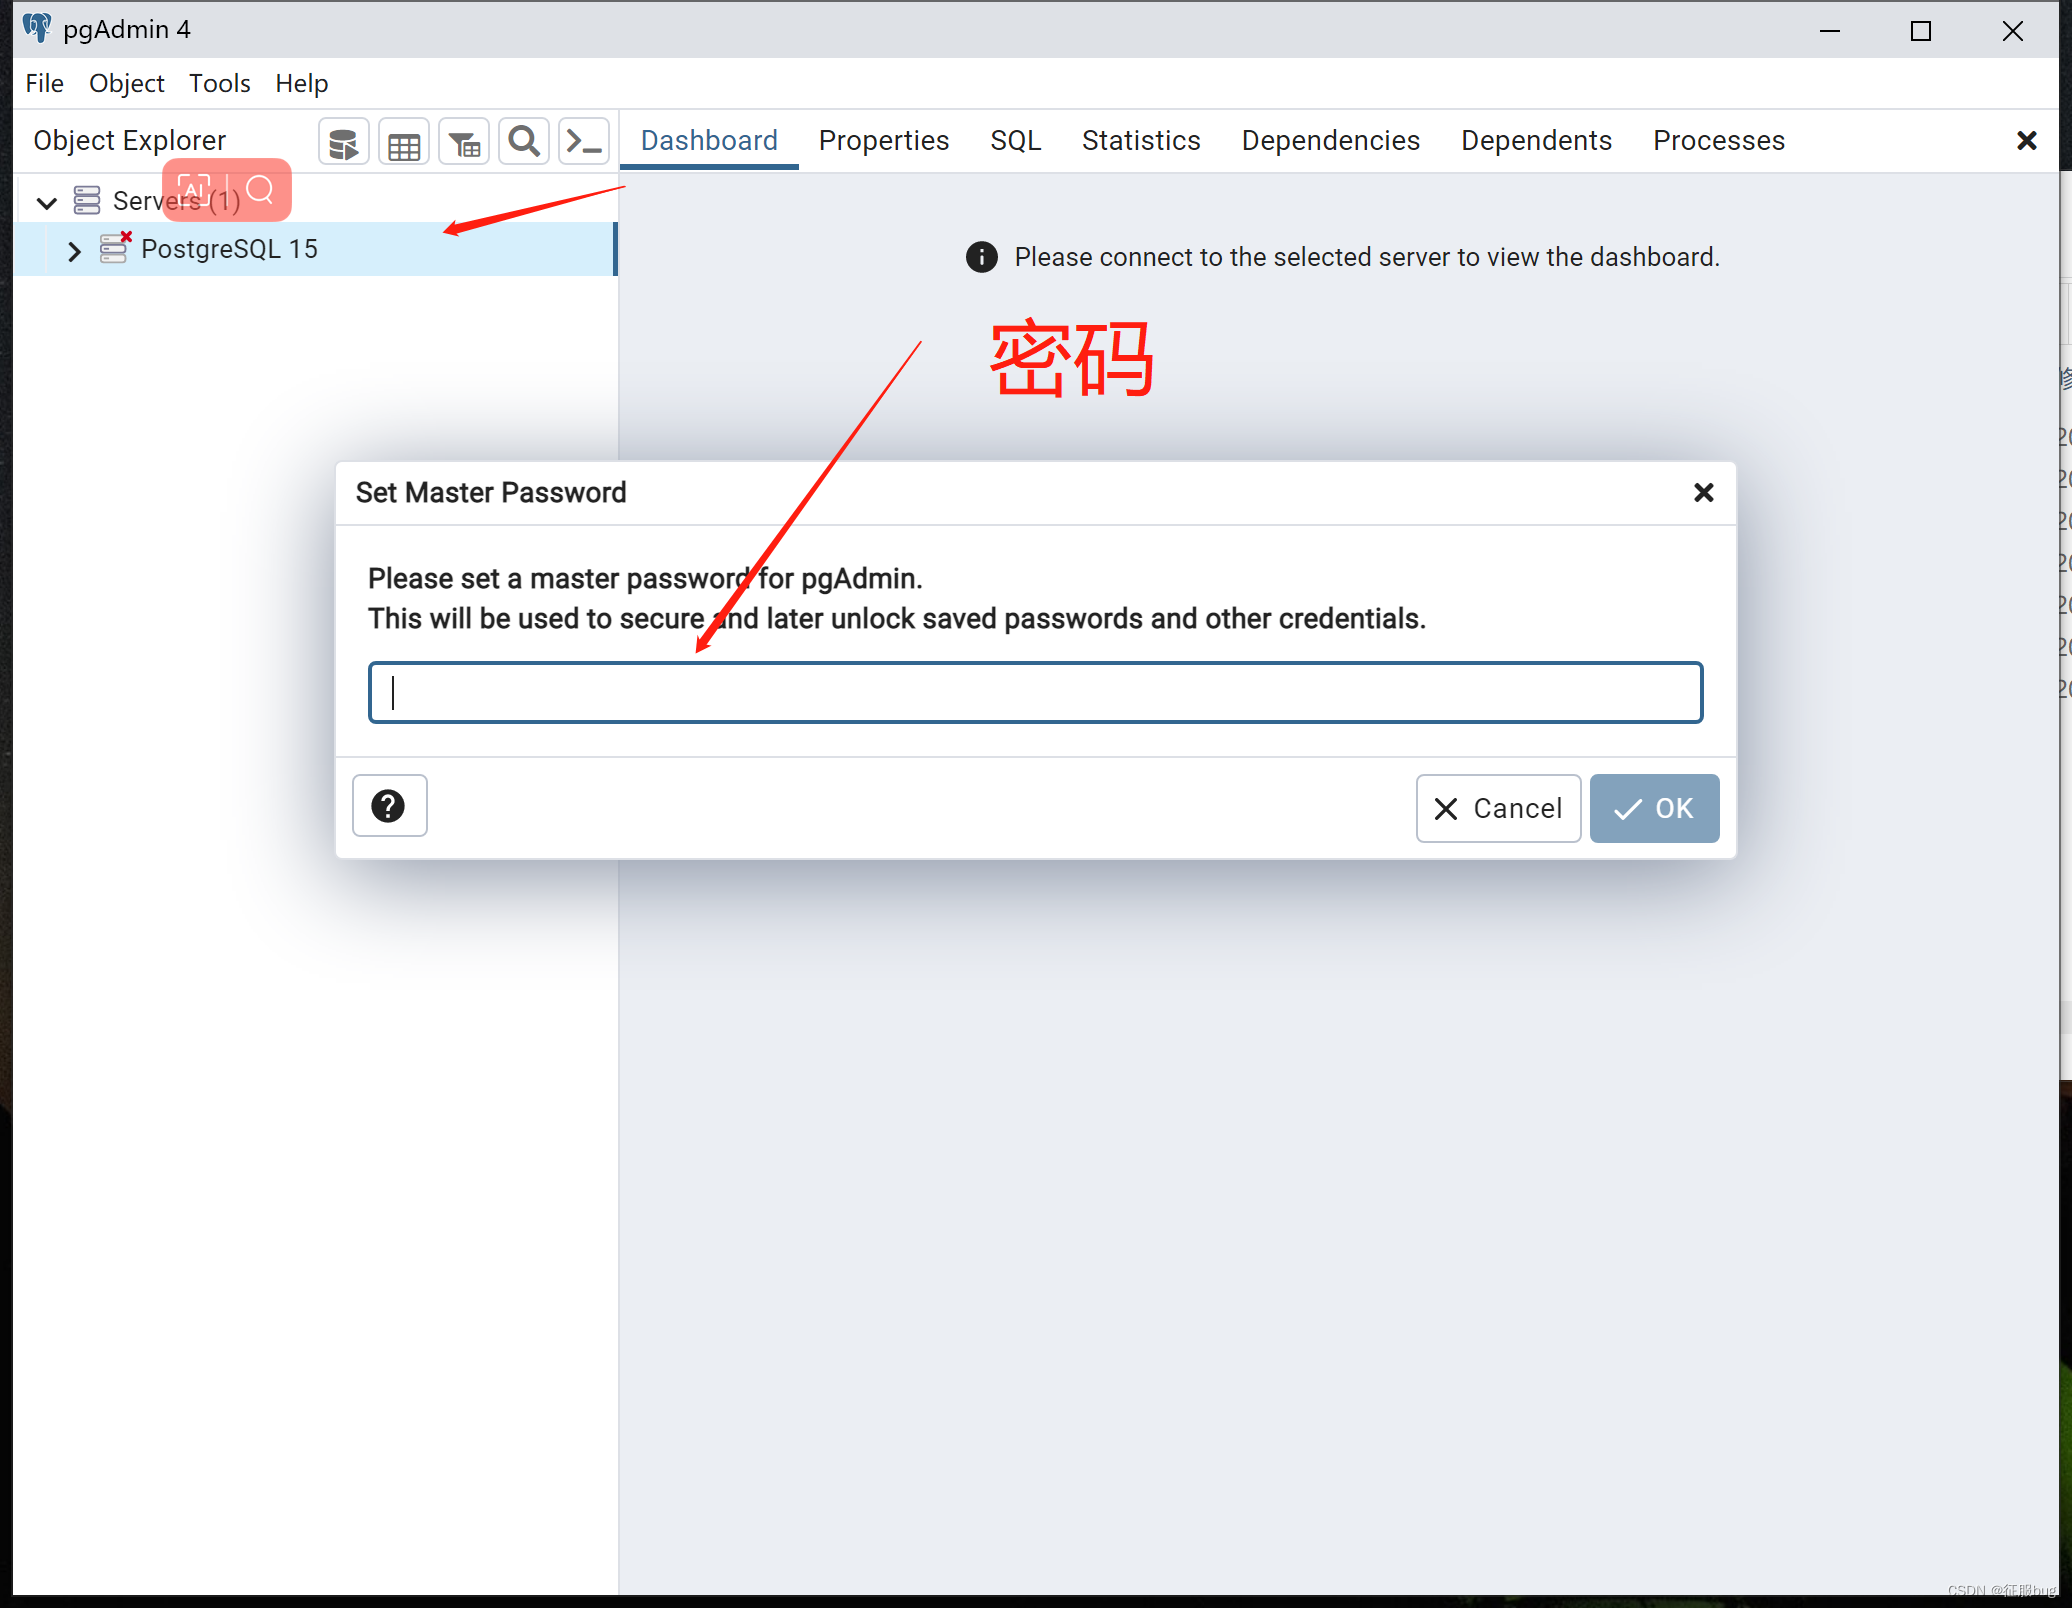Open the master password help icon

(x=389, y=806)
